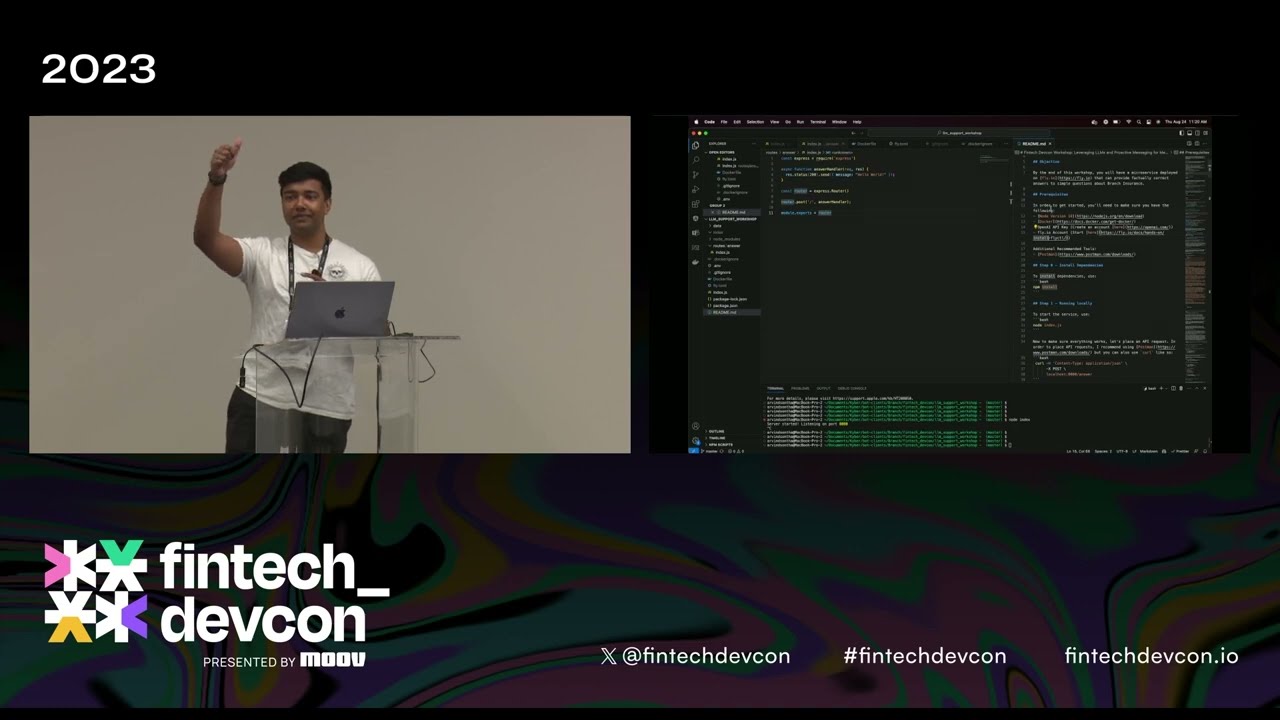This screenshot has width=1280, height=720.
Task: Toggle the bottom panel layout button
Action: click(x=1189, y=133)
